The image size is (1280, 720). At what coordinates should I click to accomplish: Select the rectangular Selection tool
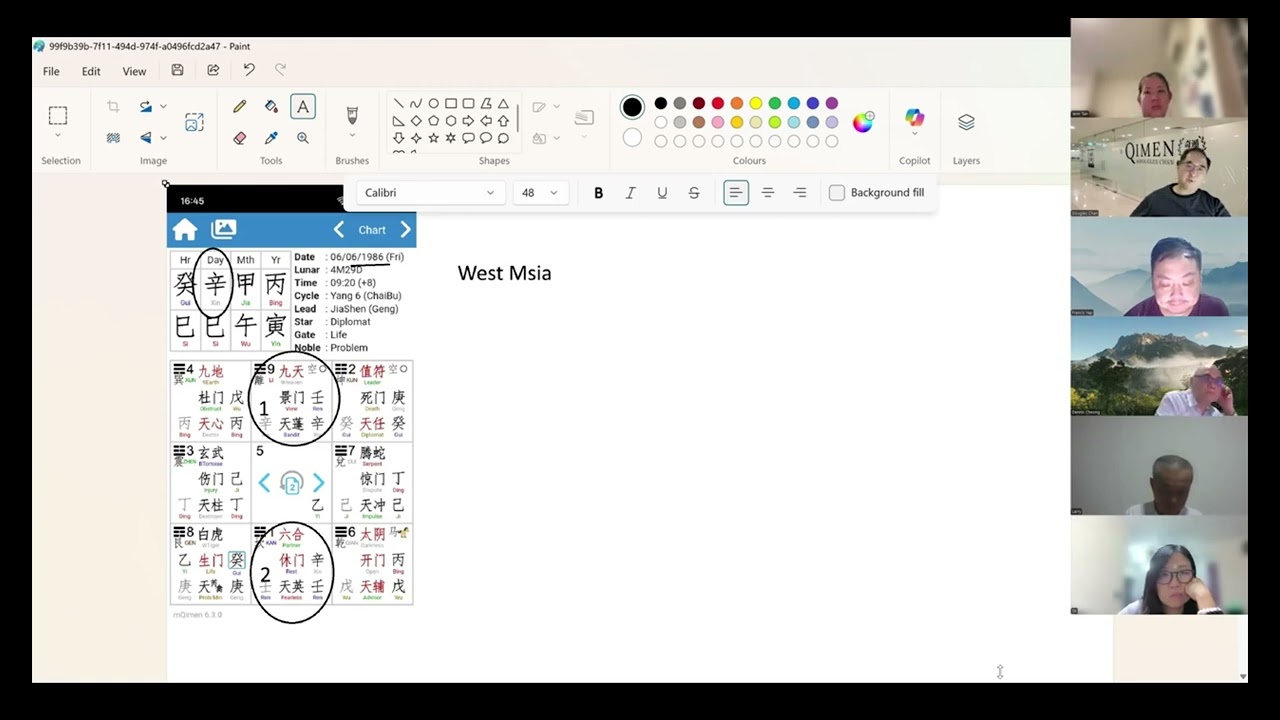click(x=58, y=115)
